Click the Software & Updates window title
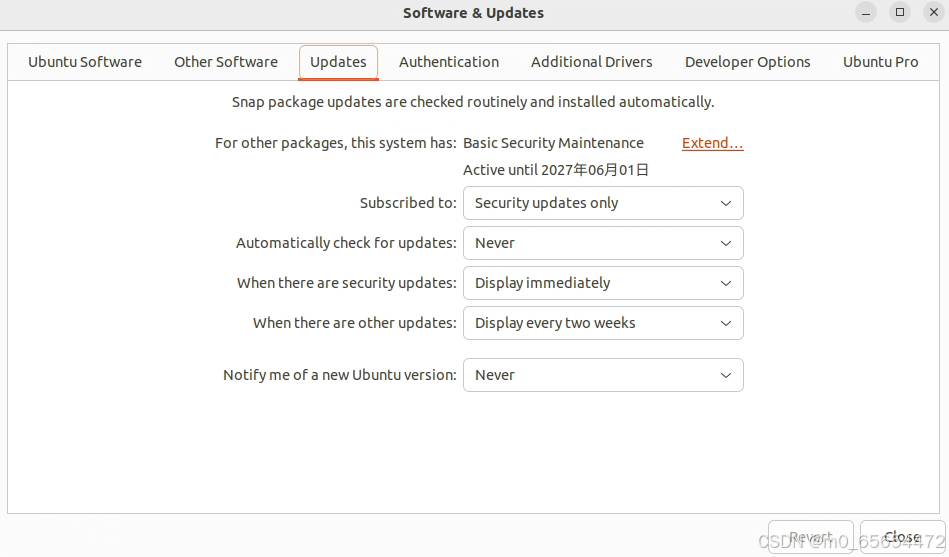Viewport: 949px width, 557px height. [x=473, y=13]
